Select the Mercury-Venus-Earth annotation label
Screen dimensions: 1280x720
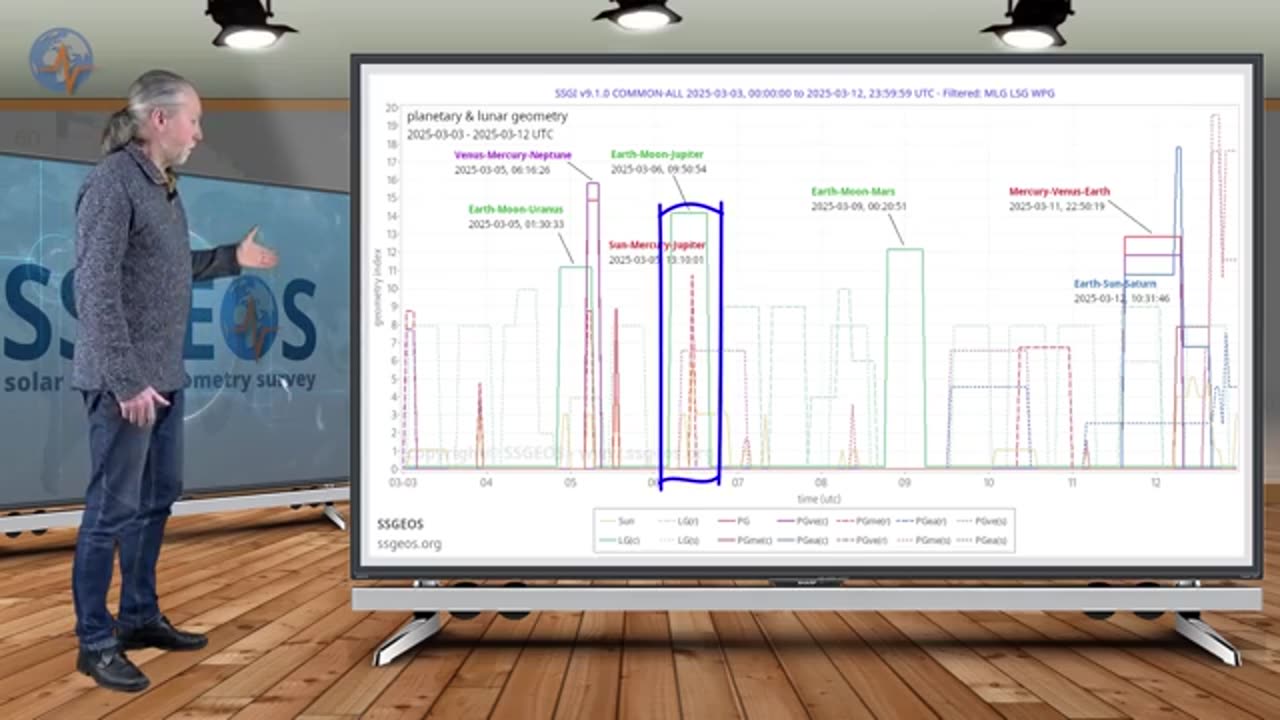click(x=1059, y=191)
